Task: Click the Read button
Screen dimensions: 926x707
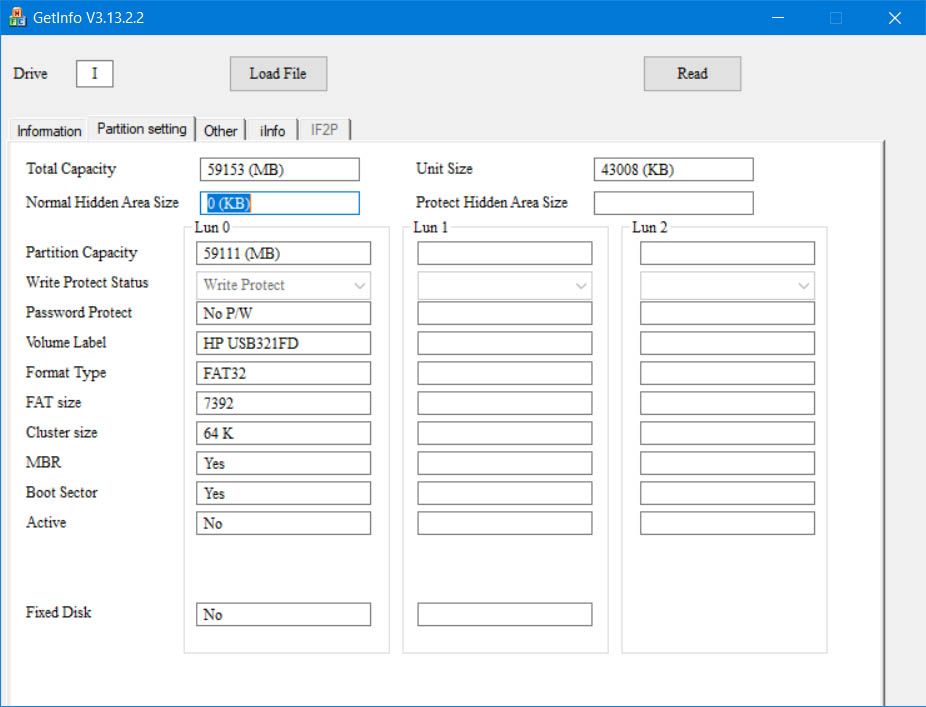Action: pos(692,74)
